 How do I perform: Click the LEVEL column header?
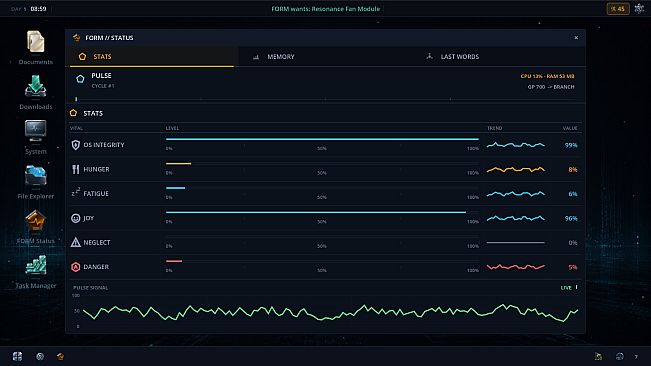click(x=172, y=128)
